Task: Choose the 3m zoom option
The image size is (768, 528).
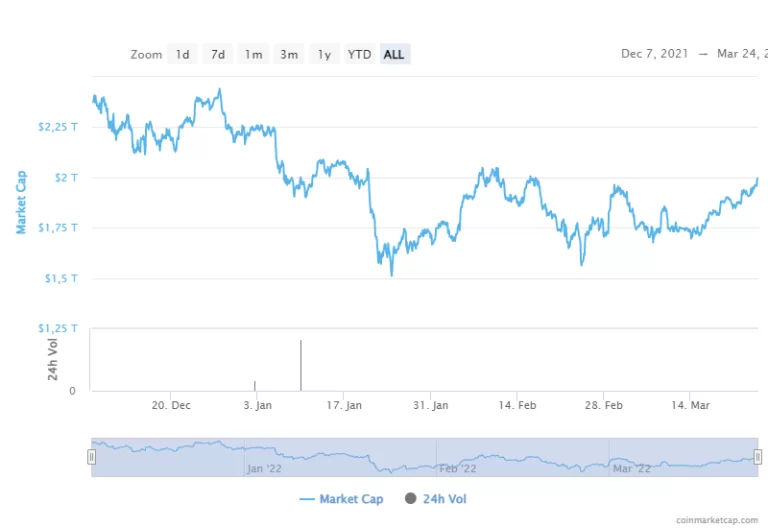Action: pos(289,54)
